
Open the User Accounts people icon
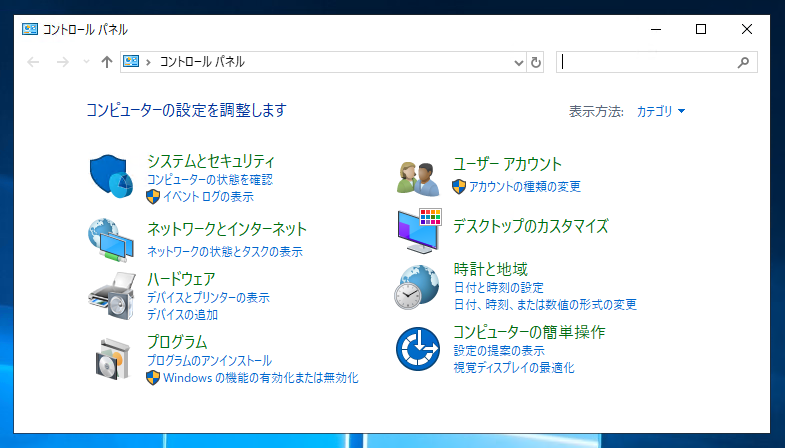[418, 179]
